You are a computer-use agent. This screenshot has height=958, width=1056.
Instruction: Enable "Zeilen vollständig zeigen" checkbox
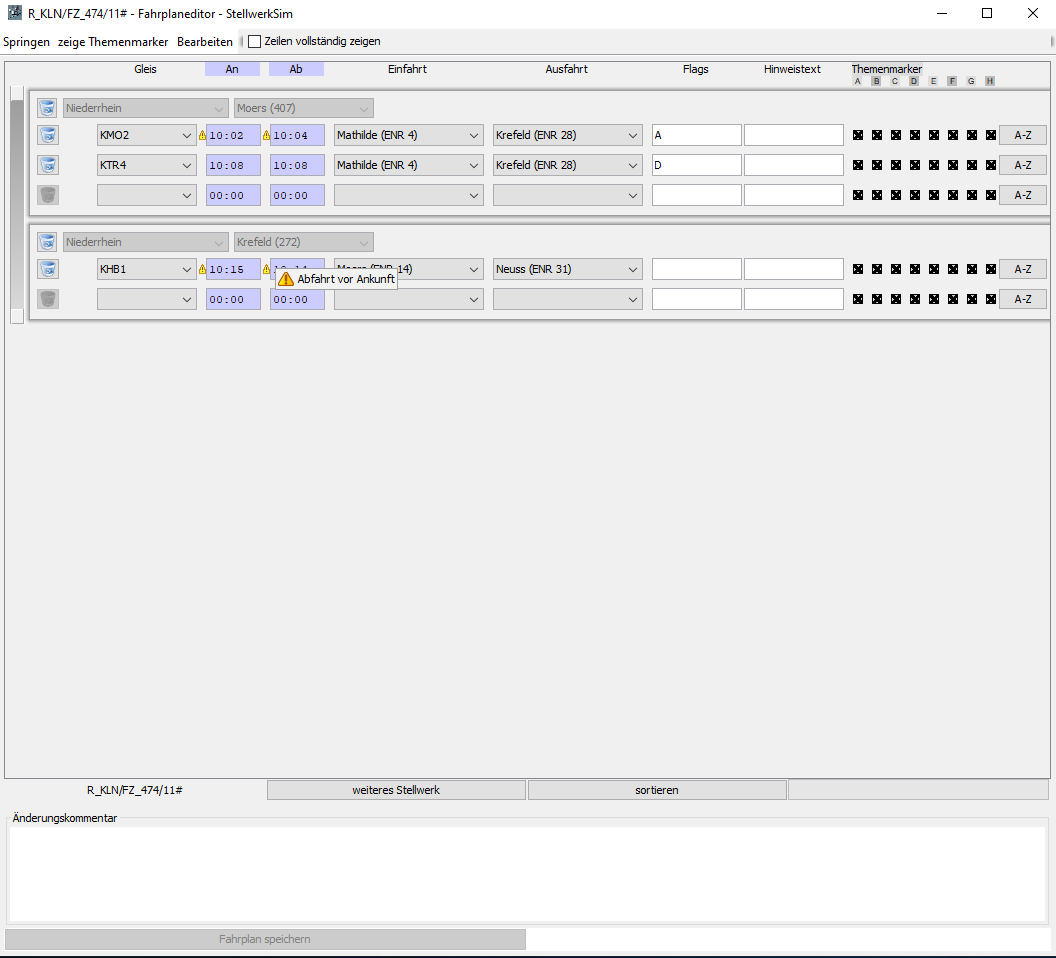pyautogui.click(x=255, y=42)
